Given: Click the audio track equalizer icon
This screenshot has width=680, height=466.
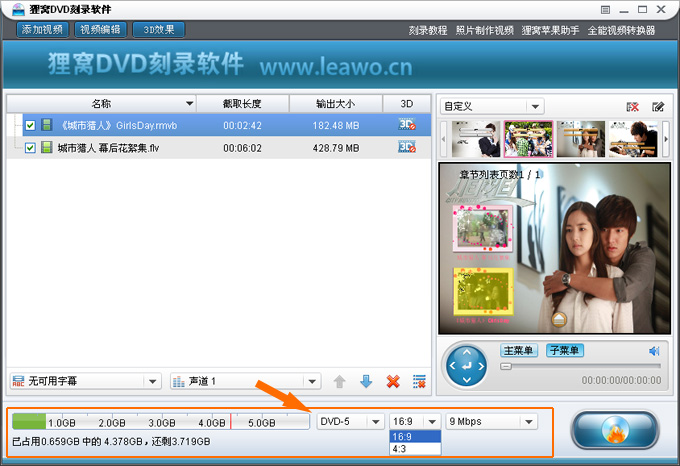Looking at the screenshot, I should pos(179,381).
